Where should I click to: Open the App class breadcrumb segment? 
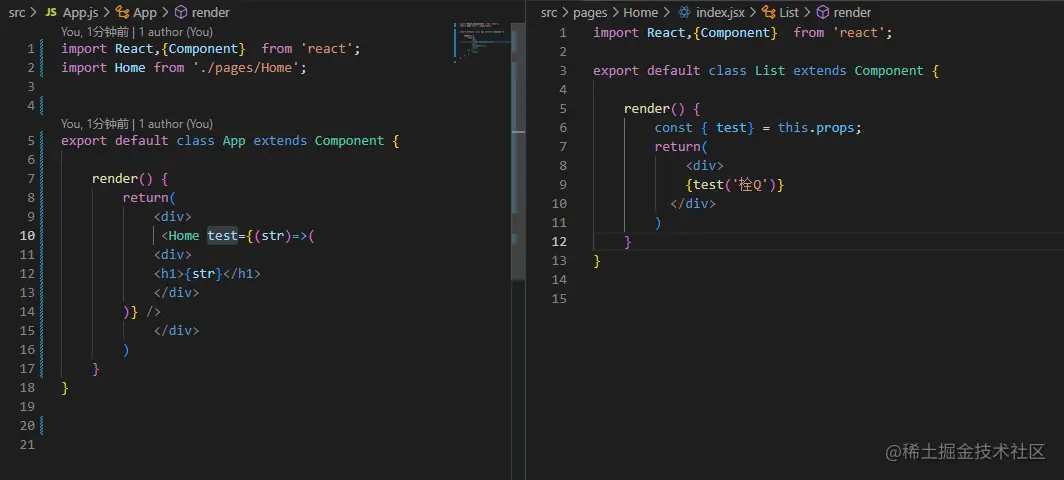pyautogui.click(x=145, y=12)
